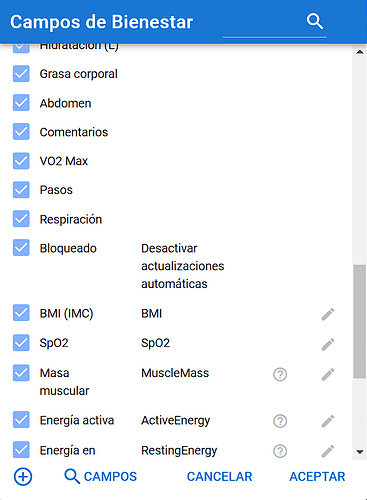The width and height of the screenshot is (367, 500).
Task: Click pencil icon for SpO2 field
Action: pyautogui.click(x=328, y=344)
